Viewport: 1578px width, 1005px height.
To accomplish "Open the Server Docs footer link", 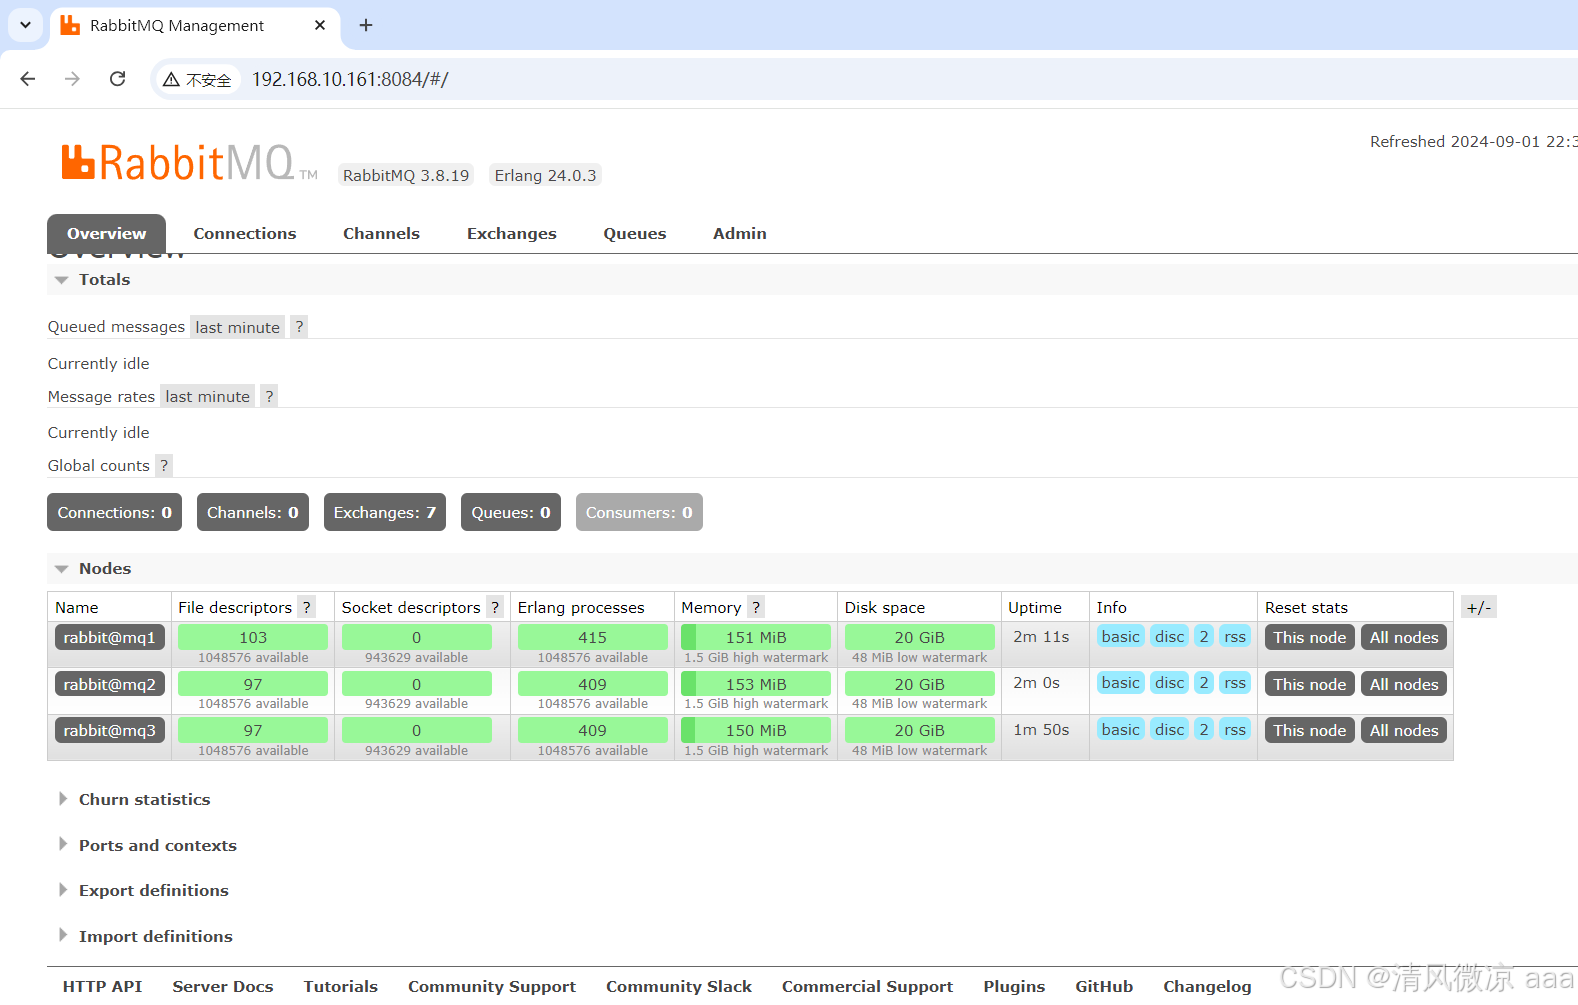I will tap(223, 987).
